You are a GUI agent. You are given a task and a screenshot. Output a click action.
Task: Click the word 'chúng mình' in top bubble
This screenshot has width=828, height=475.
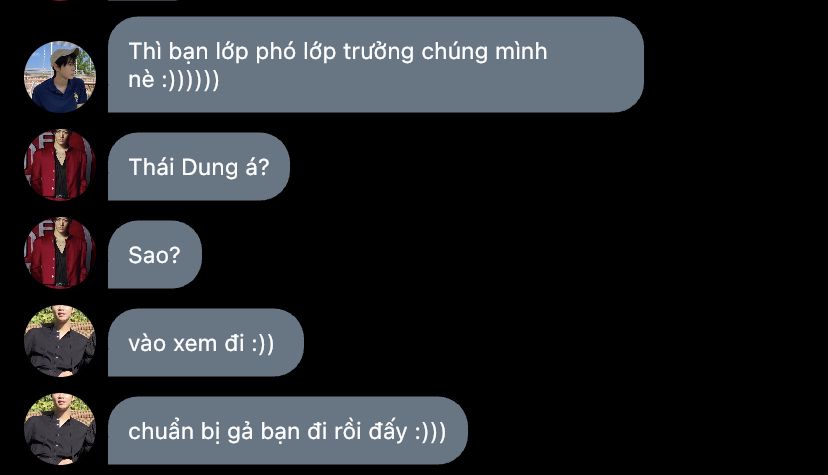pyautogui.click(x=485, y=53)
